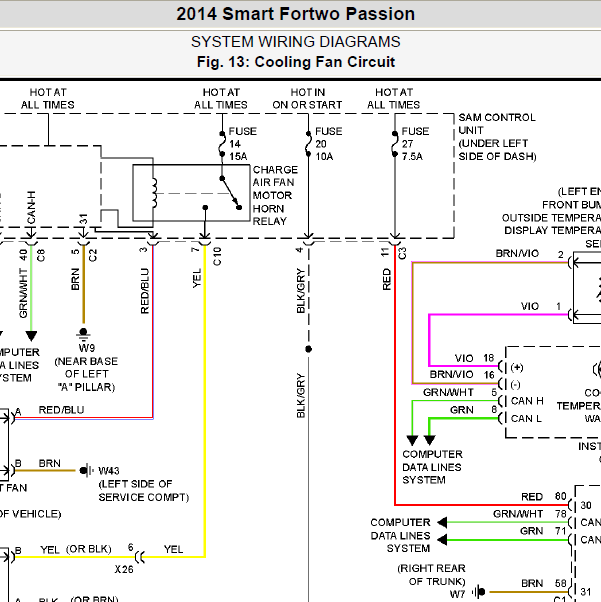
Task: Click the relay switch contact arm
Action: point(230,193)
